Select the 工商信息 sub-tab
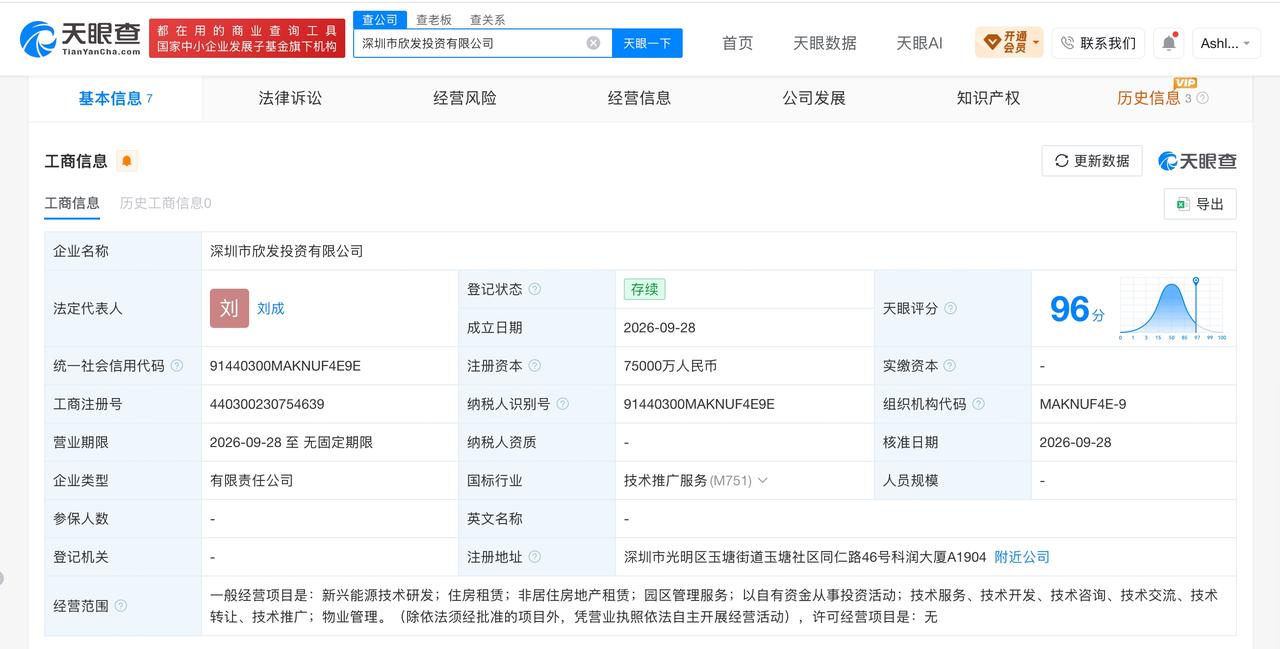1280x649 pixels. (72, 203)
